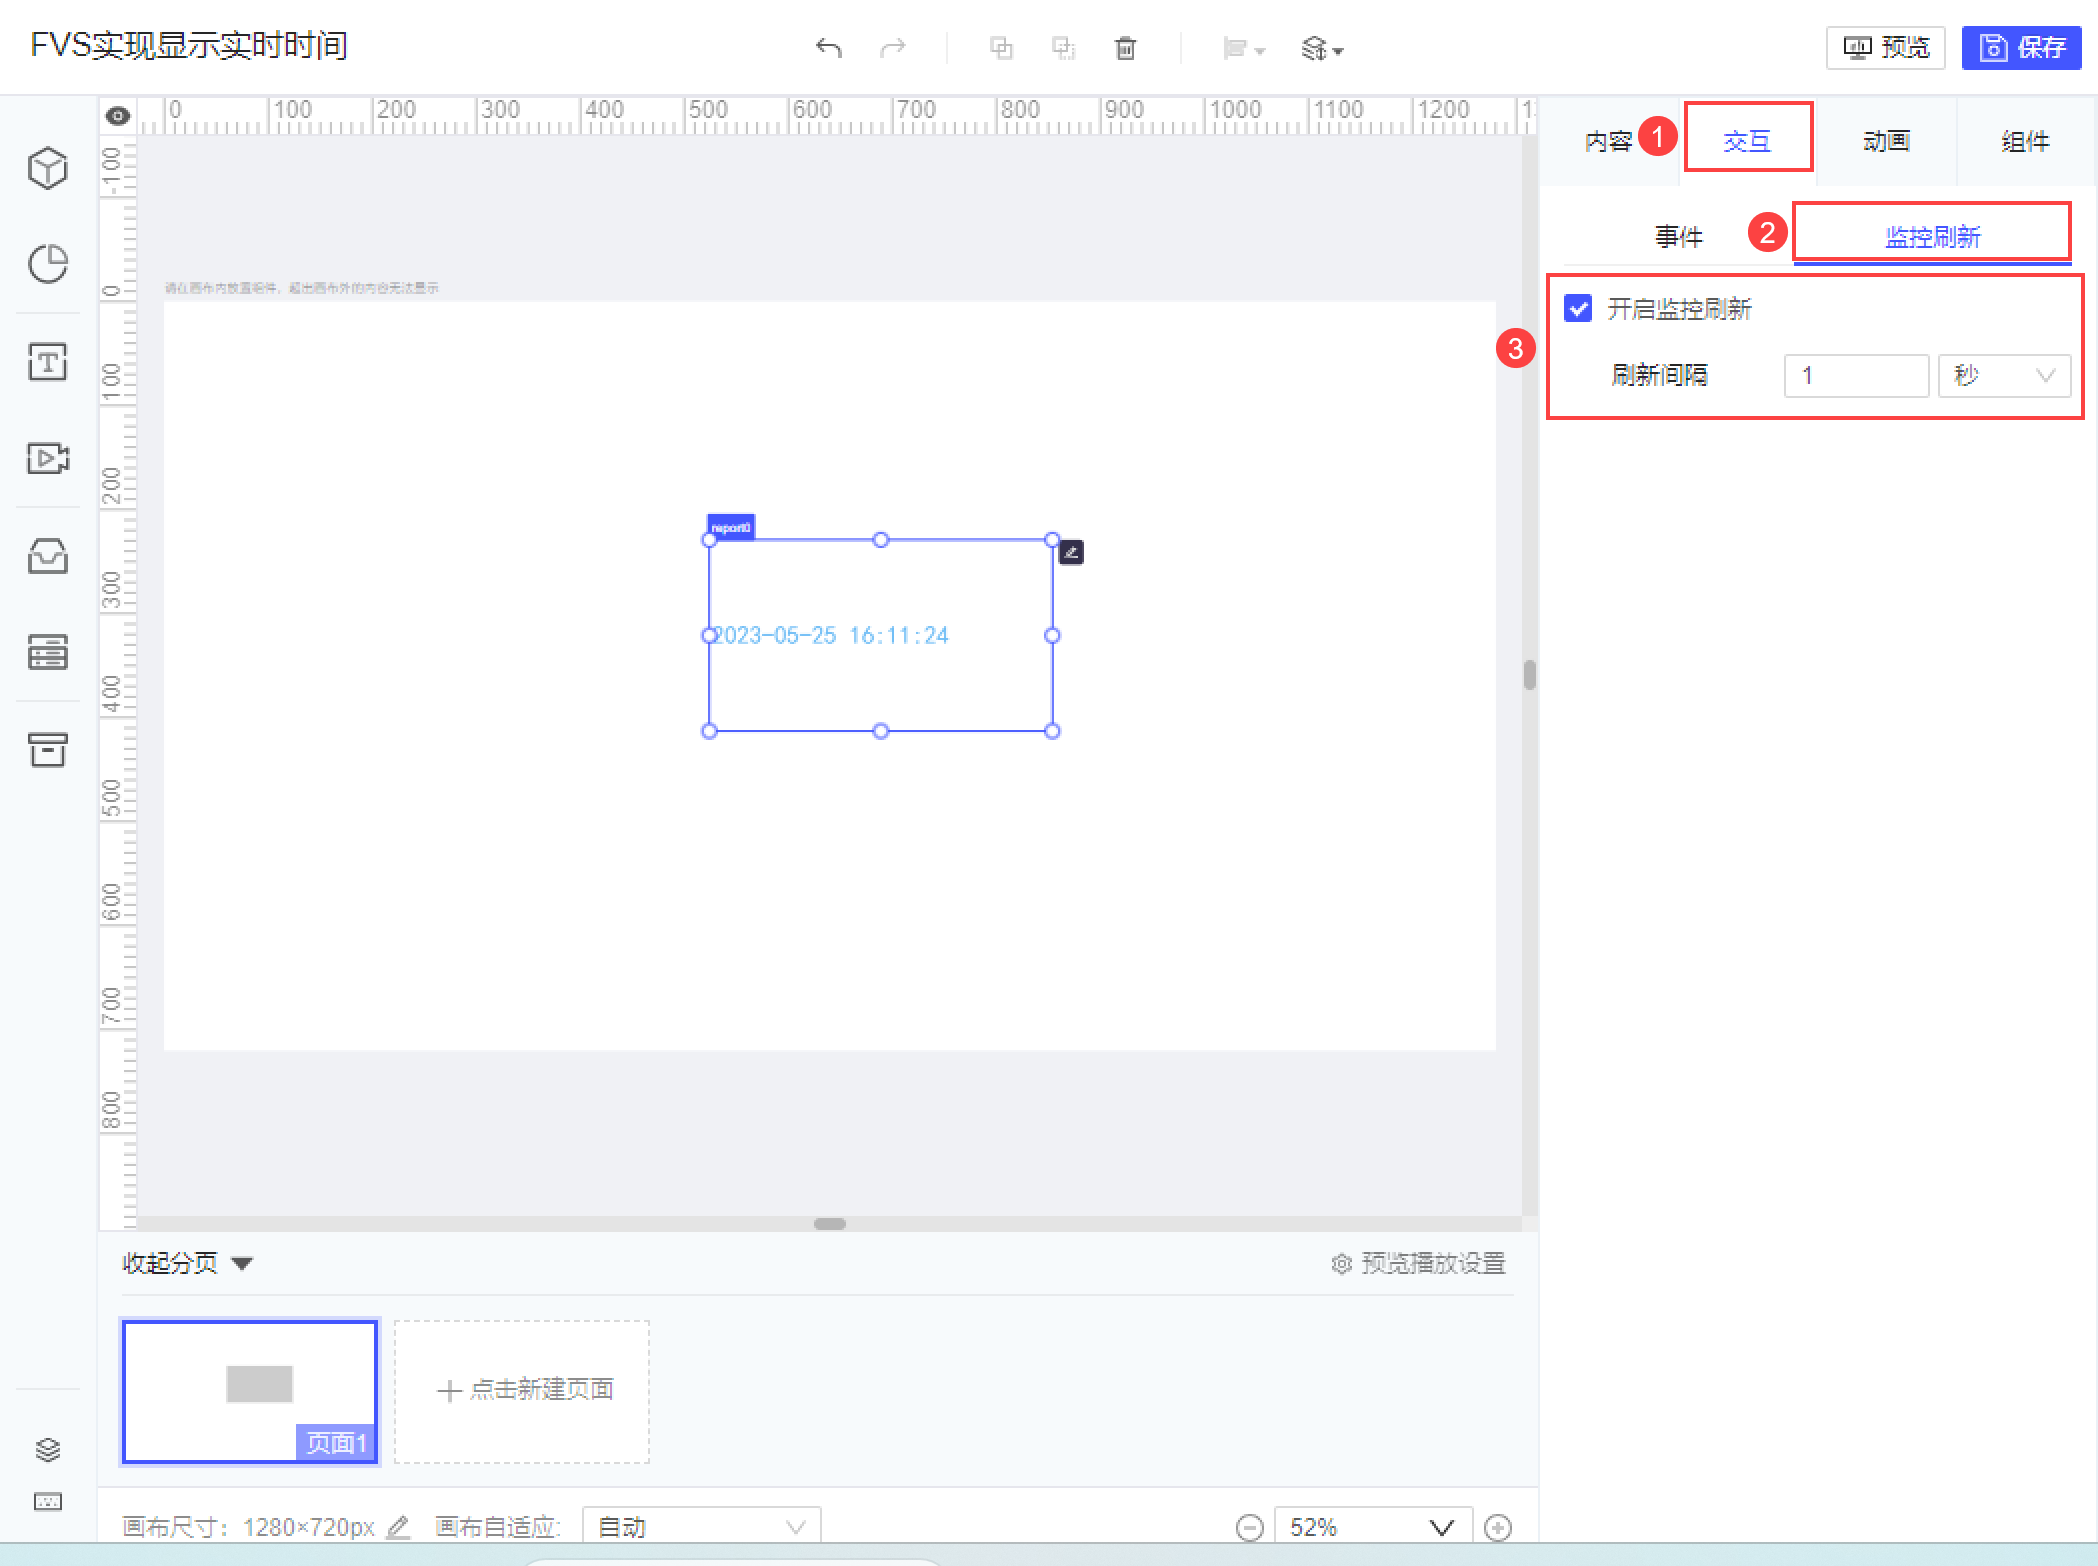Switch to the 事件 sub-tab
This screenshot has width=2098, height=1566.
[1677, 237]
